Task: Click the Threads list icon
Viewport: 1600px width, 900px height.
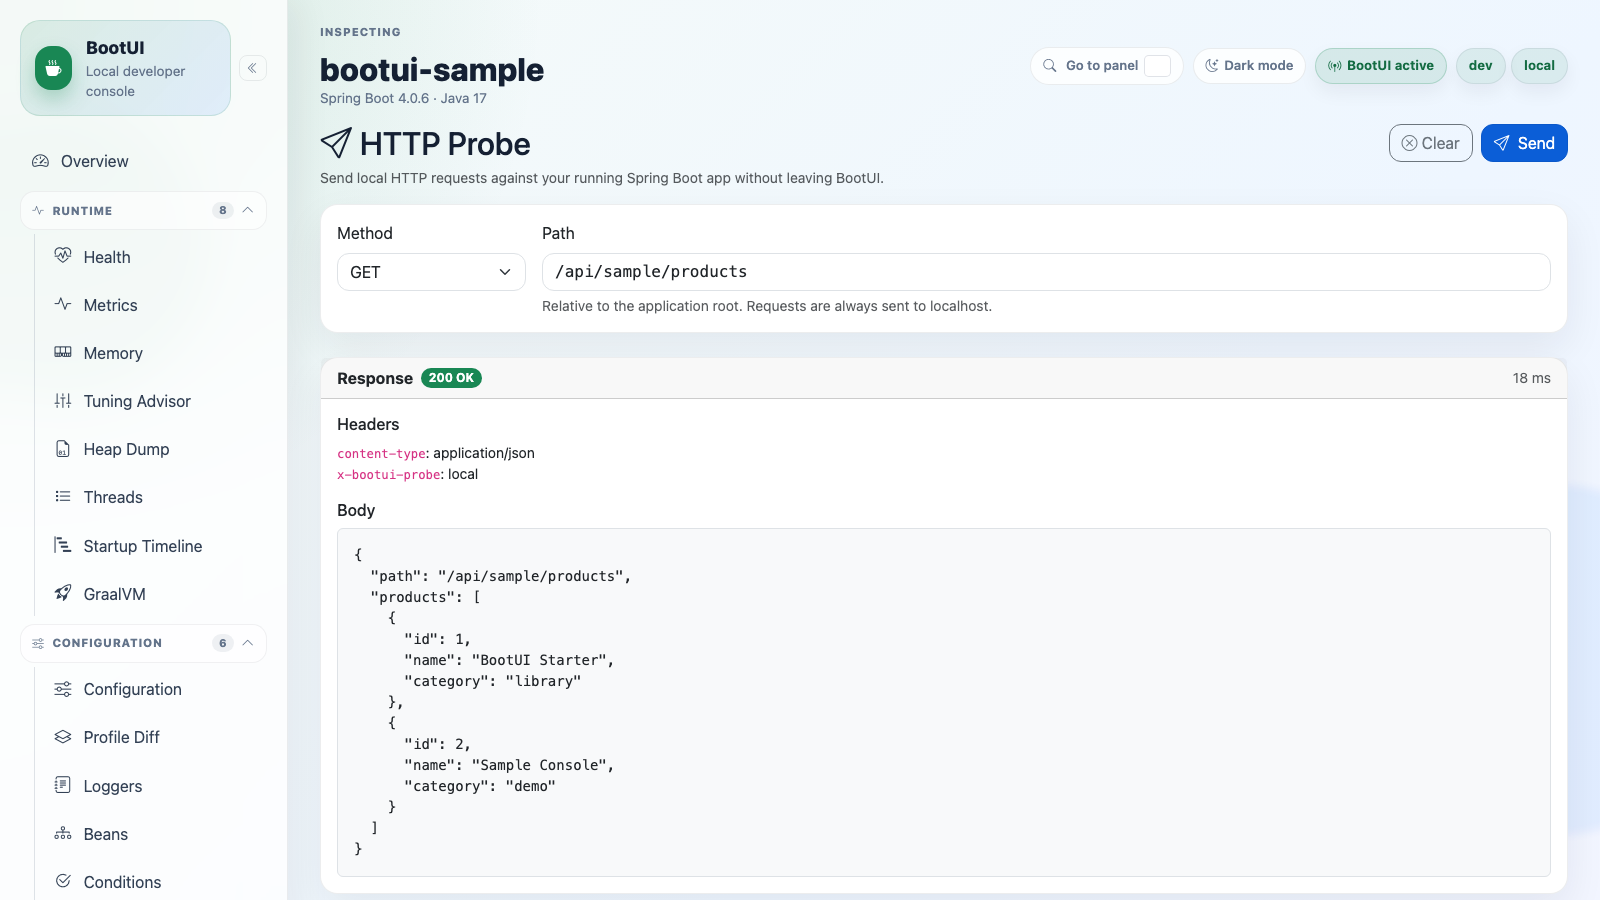Action: pyautogui.click(x=63, y=496)
